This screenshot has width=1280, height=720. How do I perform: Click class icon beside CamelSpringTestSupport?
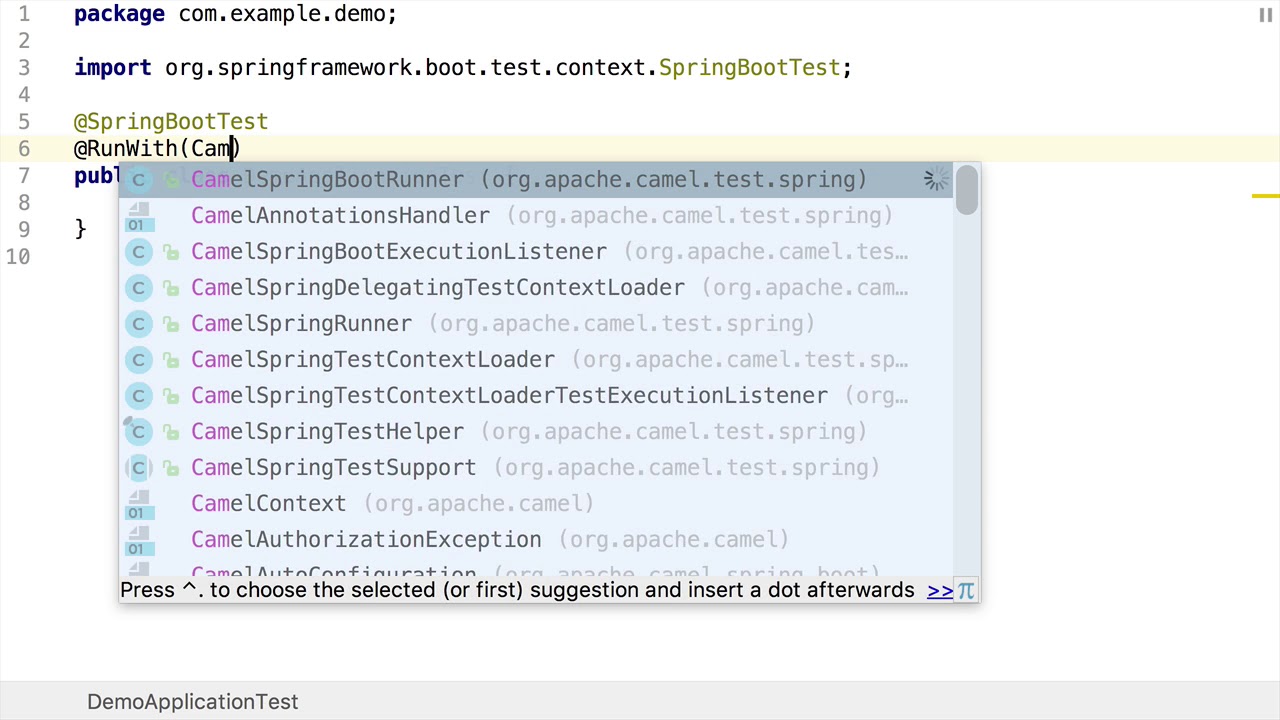139,468
